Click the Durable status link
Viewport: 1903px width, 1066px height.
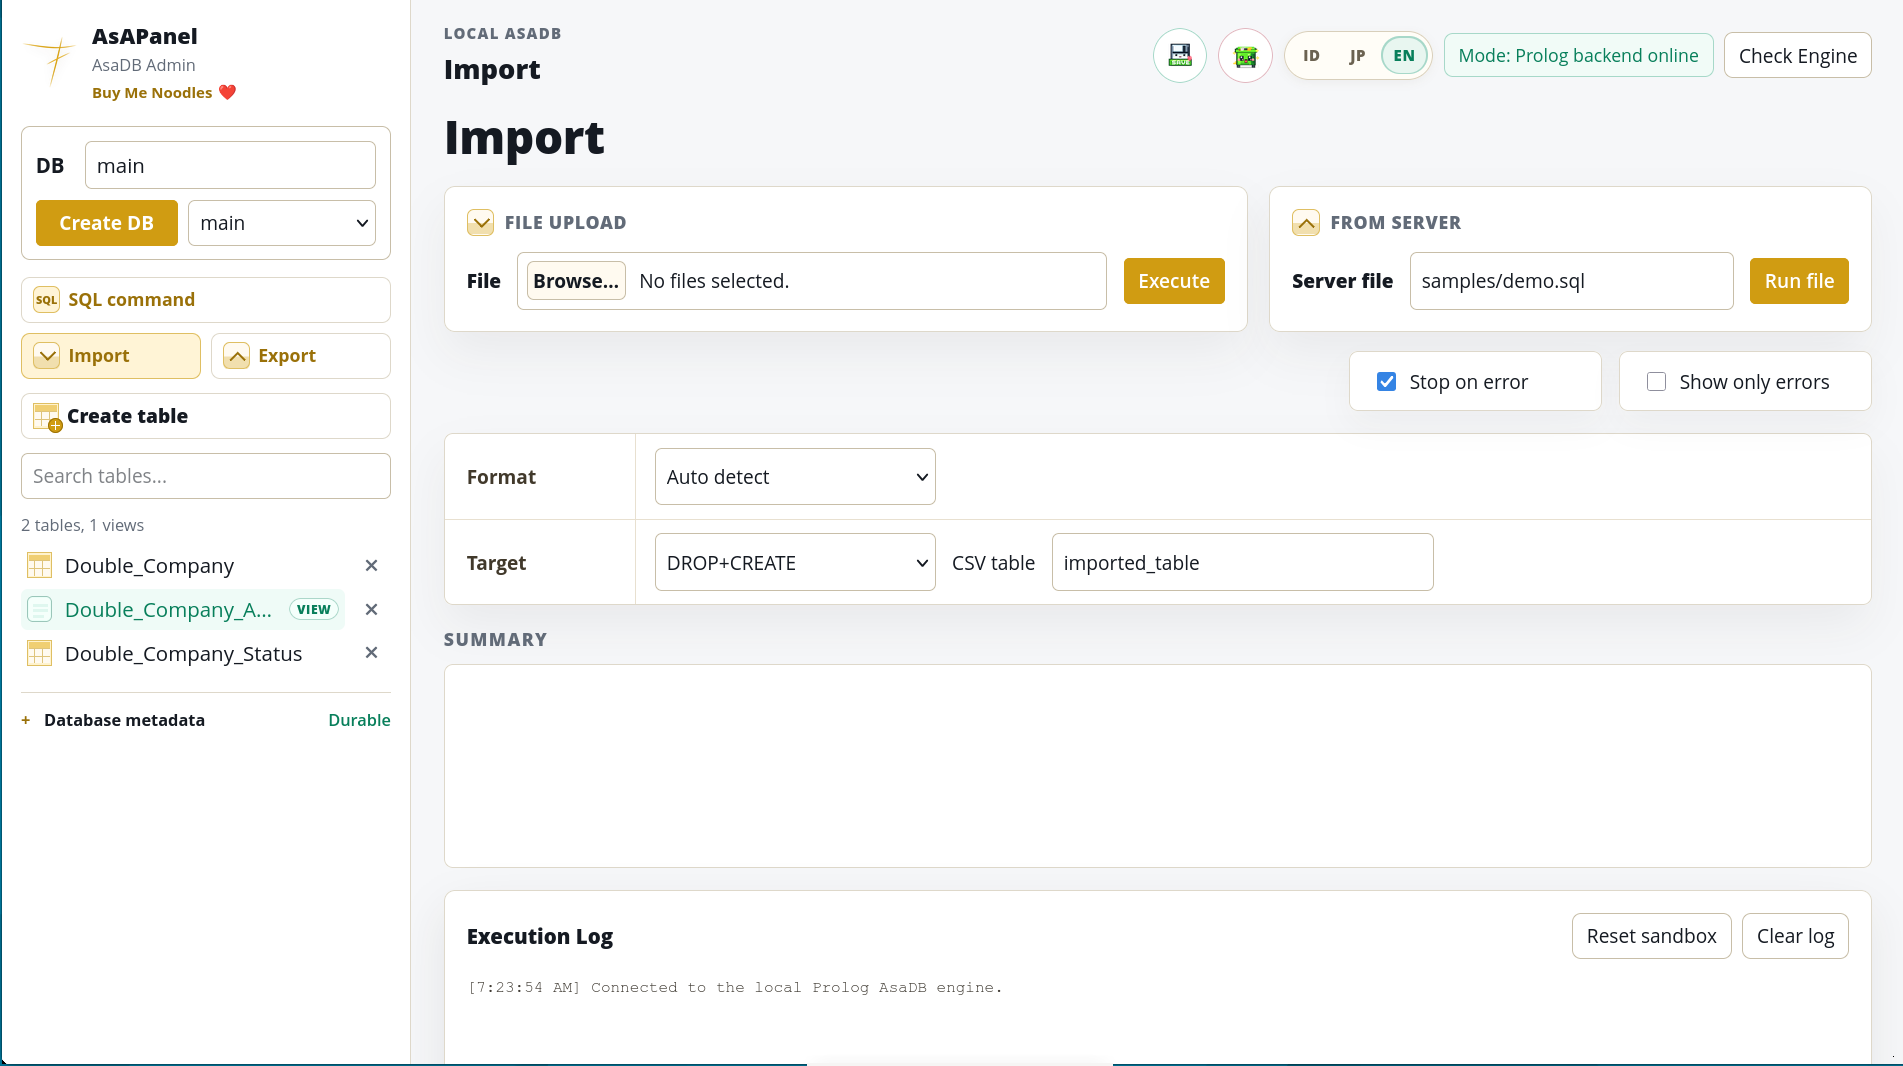tap(359, 720)
